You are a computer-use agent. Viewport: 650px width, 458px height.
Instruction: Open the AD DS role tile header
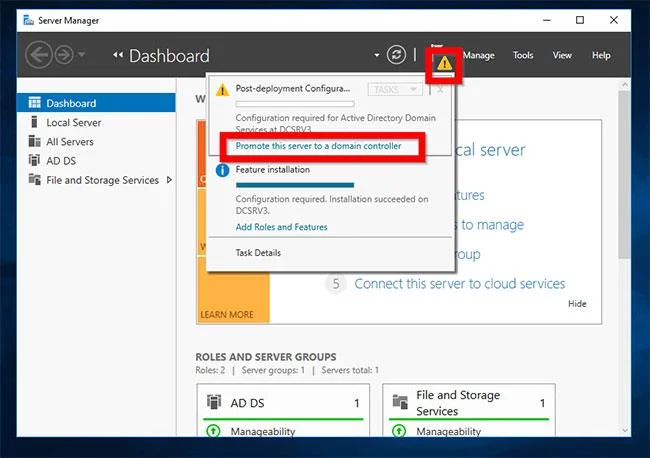click(x=283, y=402)
